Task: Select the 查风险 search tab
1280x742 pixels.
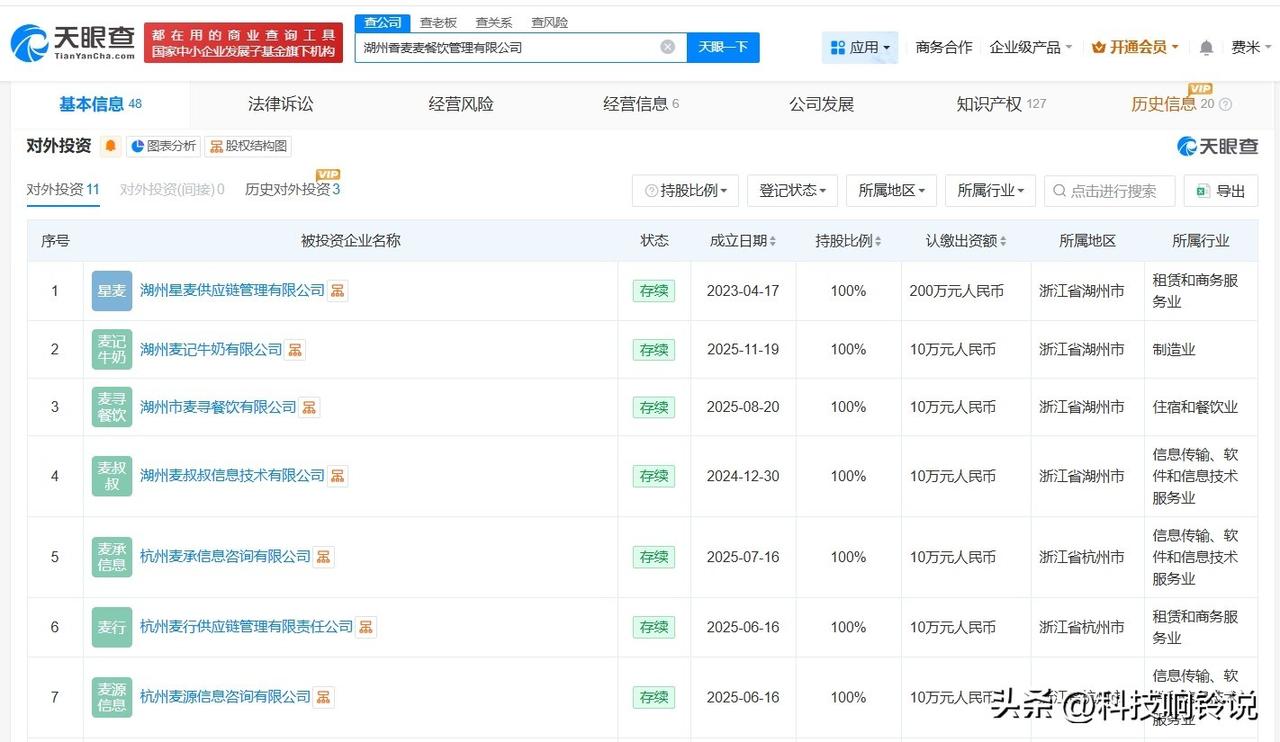Action: (x=549, y=23)
